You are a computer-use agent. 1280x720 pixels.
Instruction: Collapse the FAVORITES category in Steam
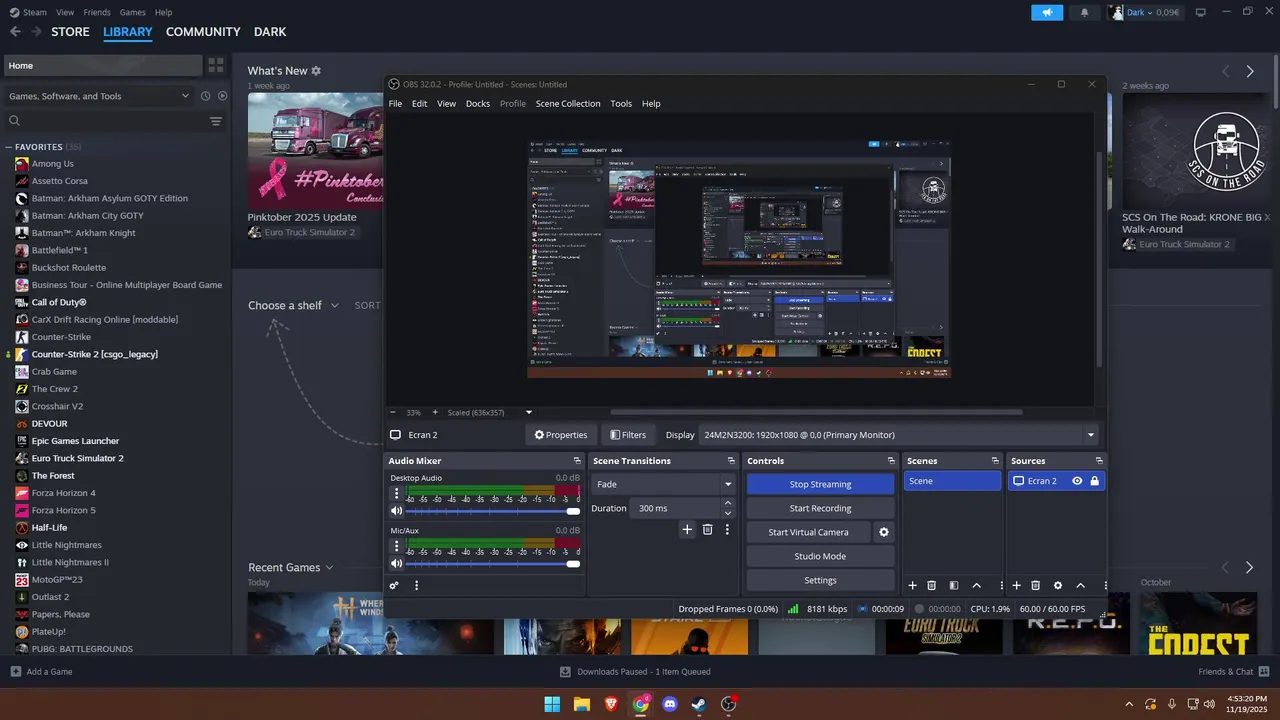[9, 147]
